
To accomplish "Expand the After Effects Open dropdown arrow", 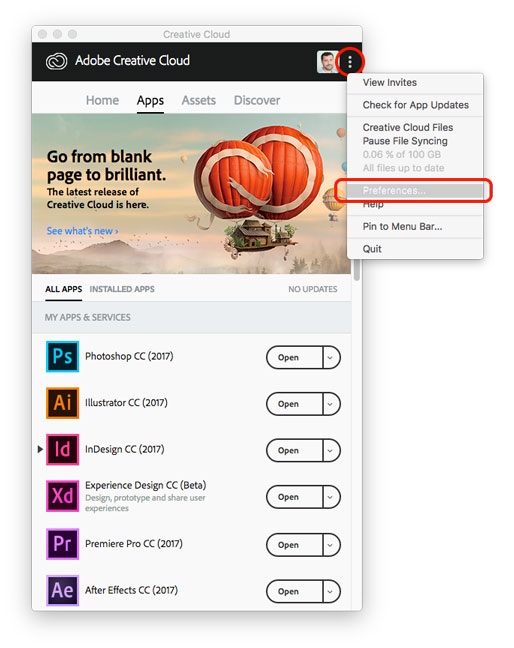I will (331, 591).
